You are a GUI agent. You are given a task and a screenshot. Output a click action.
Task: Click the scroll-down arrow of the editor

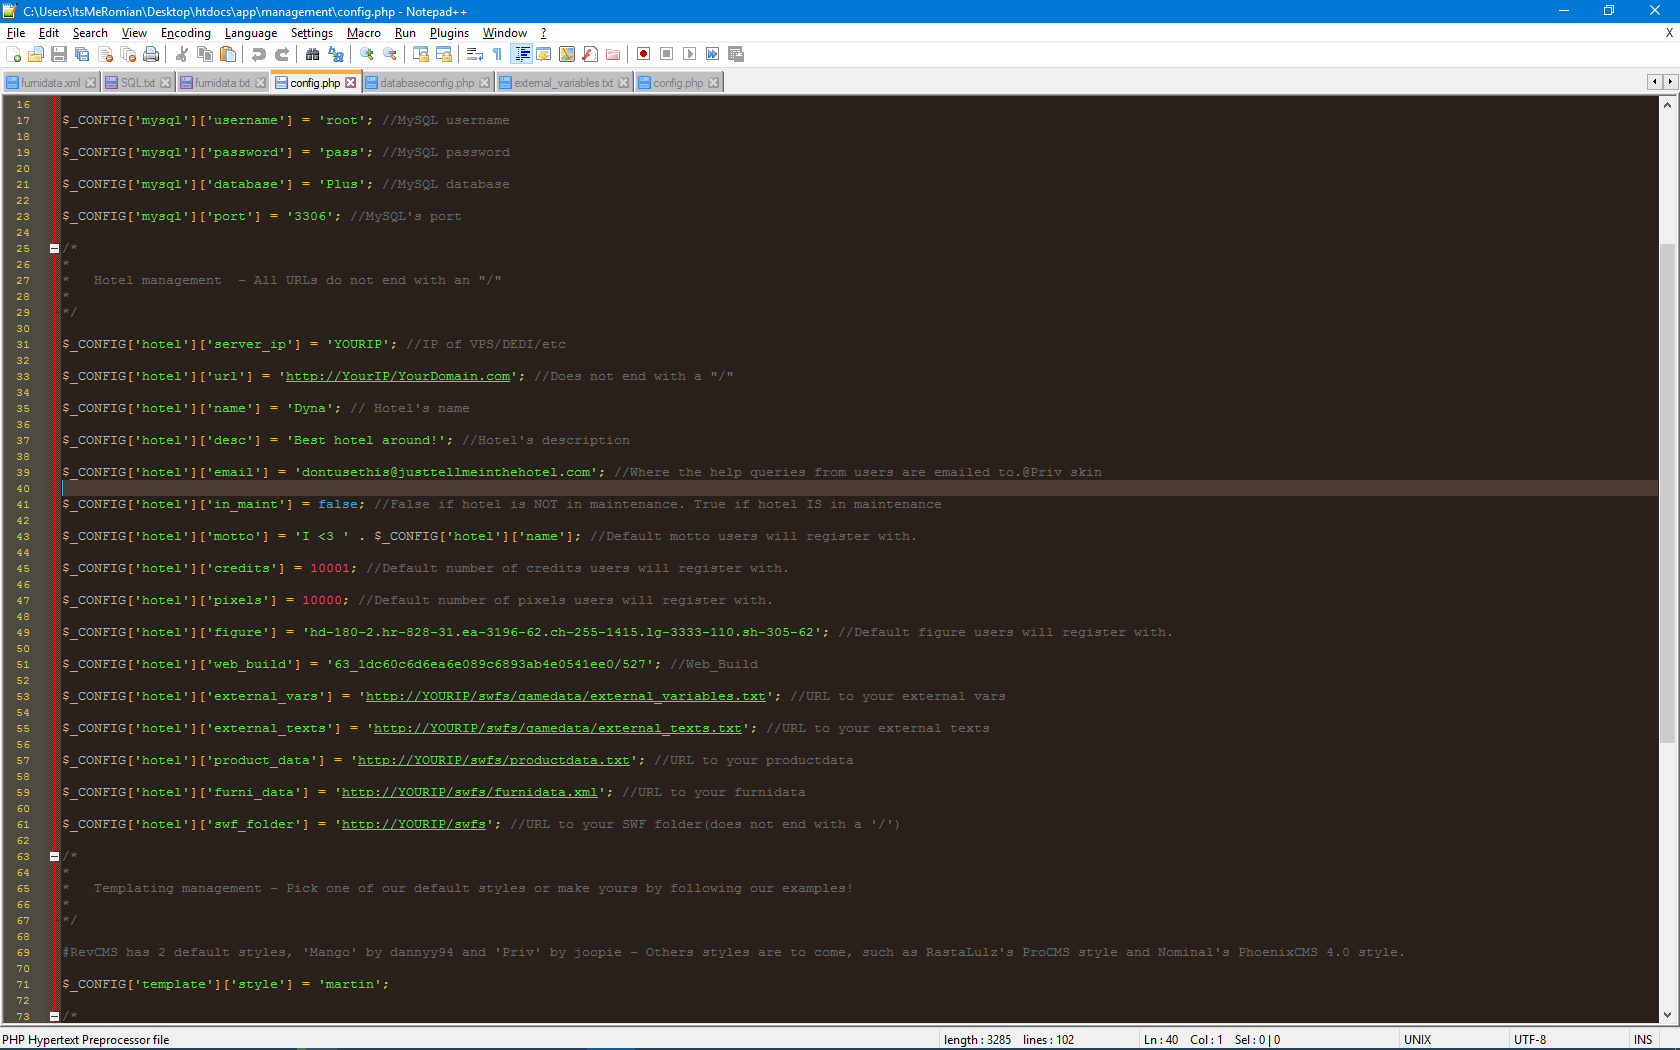coord(1667,1015)
